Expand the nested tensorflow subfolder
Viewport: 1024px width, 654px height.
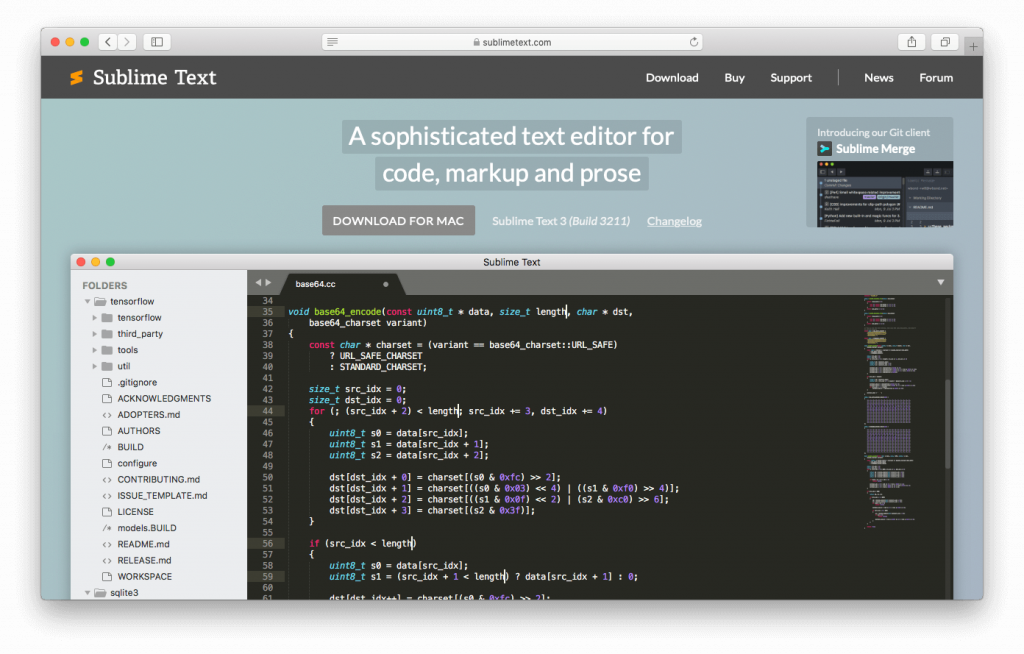(95, 318)
